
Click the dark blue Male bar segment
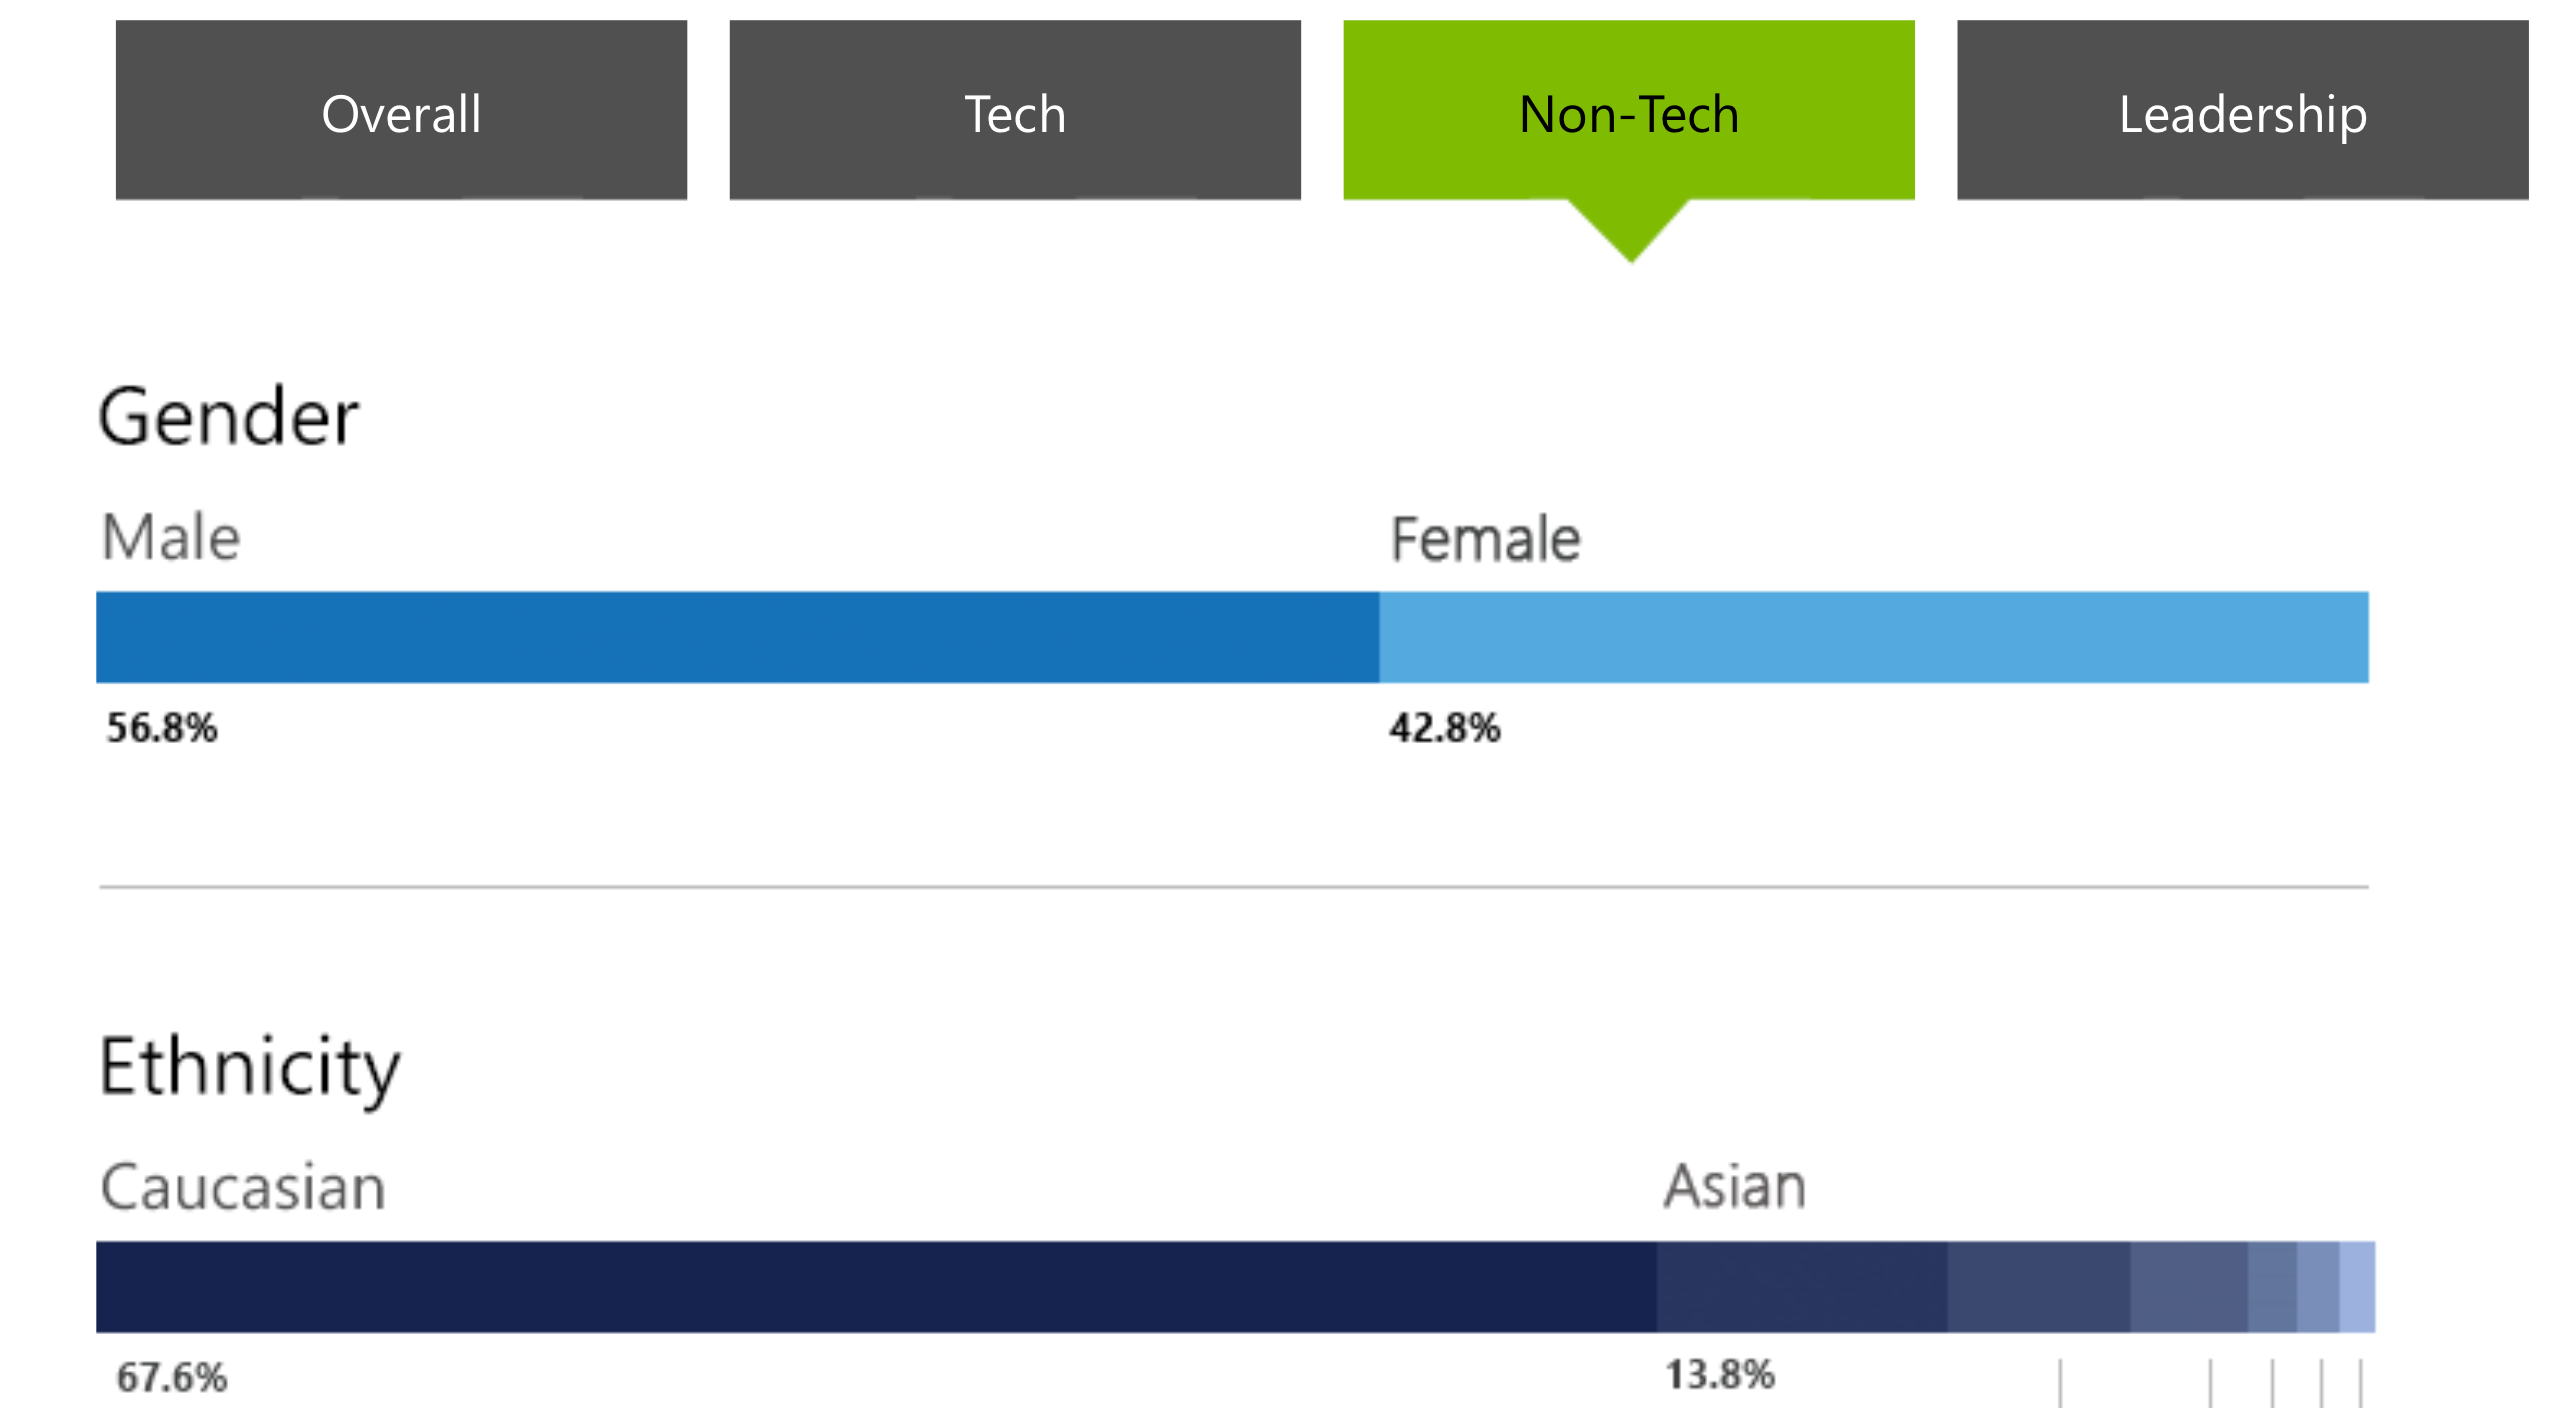coord(737,637)
